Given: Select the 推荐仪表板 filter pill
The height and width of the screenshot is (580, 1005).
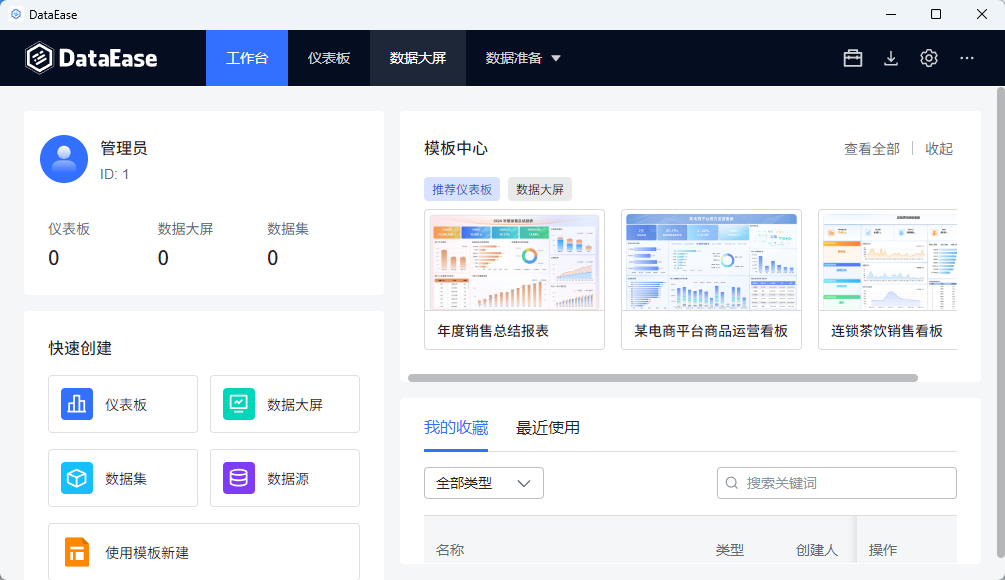Looking at the screenshot, I should click(463, 188).
